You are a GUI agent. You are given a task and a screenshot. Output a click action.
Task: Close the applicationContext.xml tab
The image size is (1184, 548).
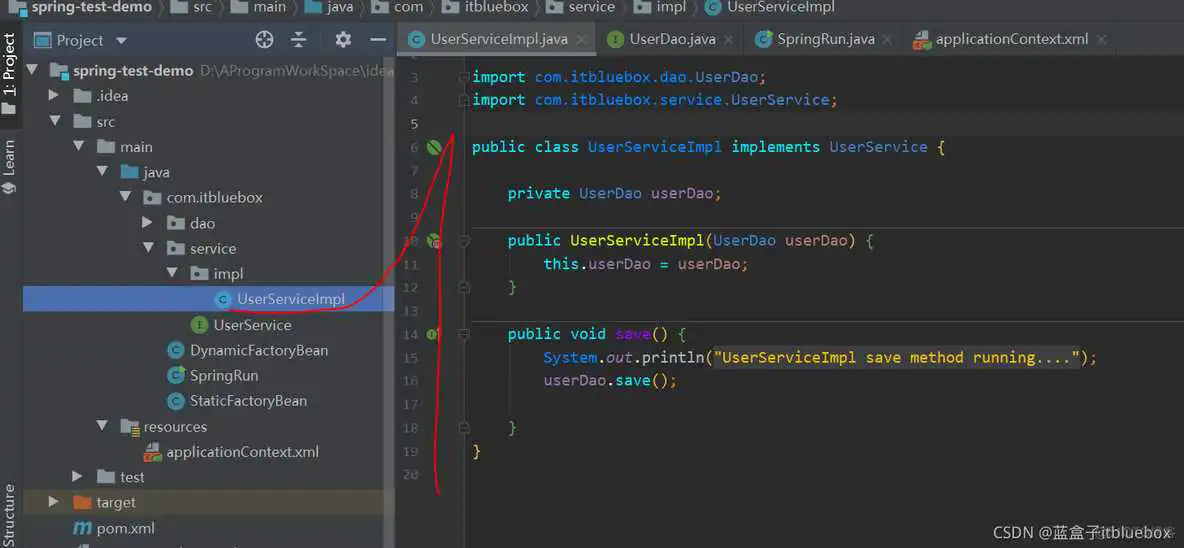tap(1101, 40)
